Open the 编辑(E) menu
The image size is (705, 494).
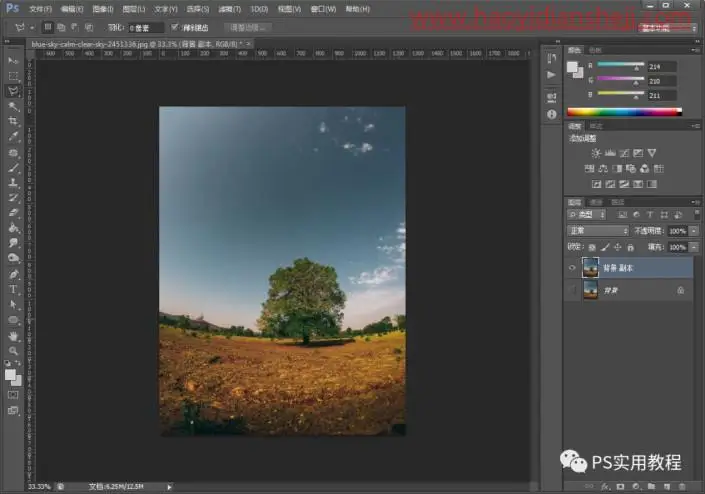tap(72, 9)
